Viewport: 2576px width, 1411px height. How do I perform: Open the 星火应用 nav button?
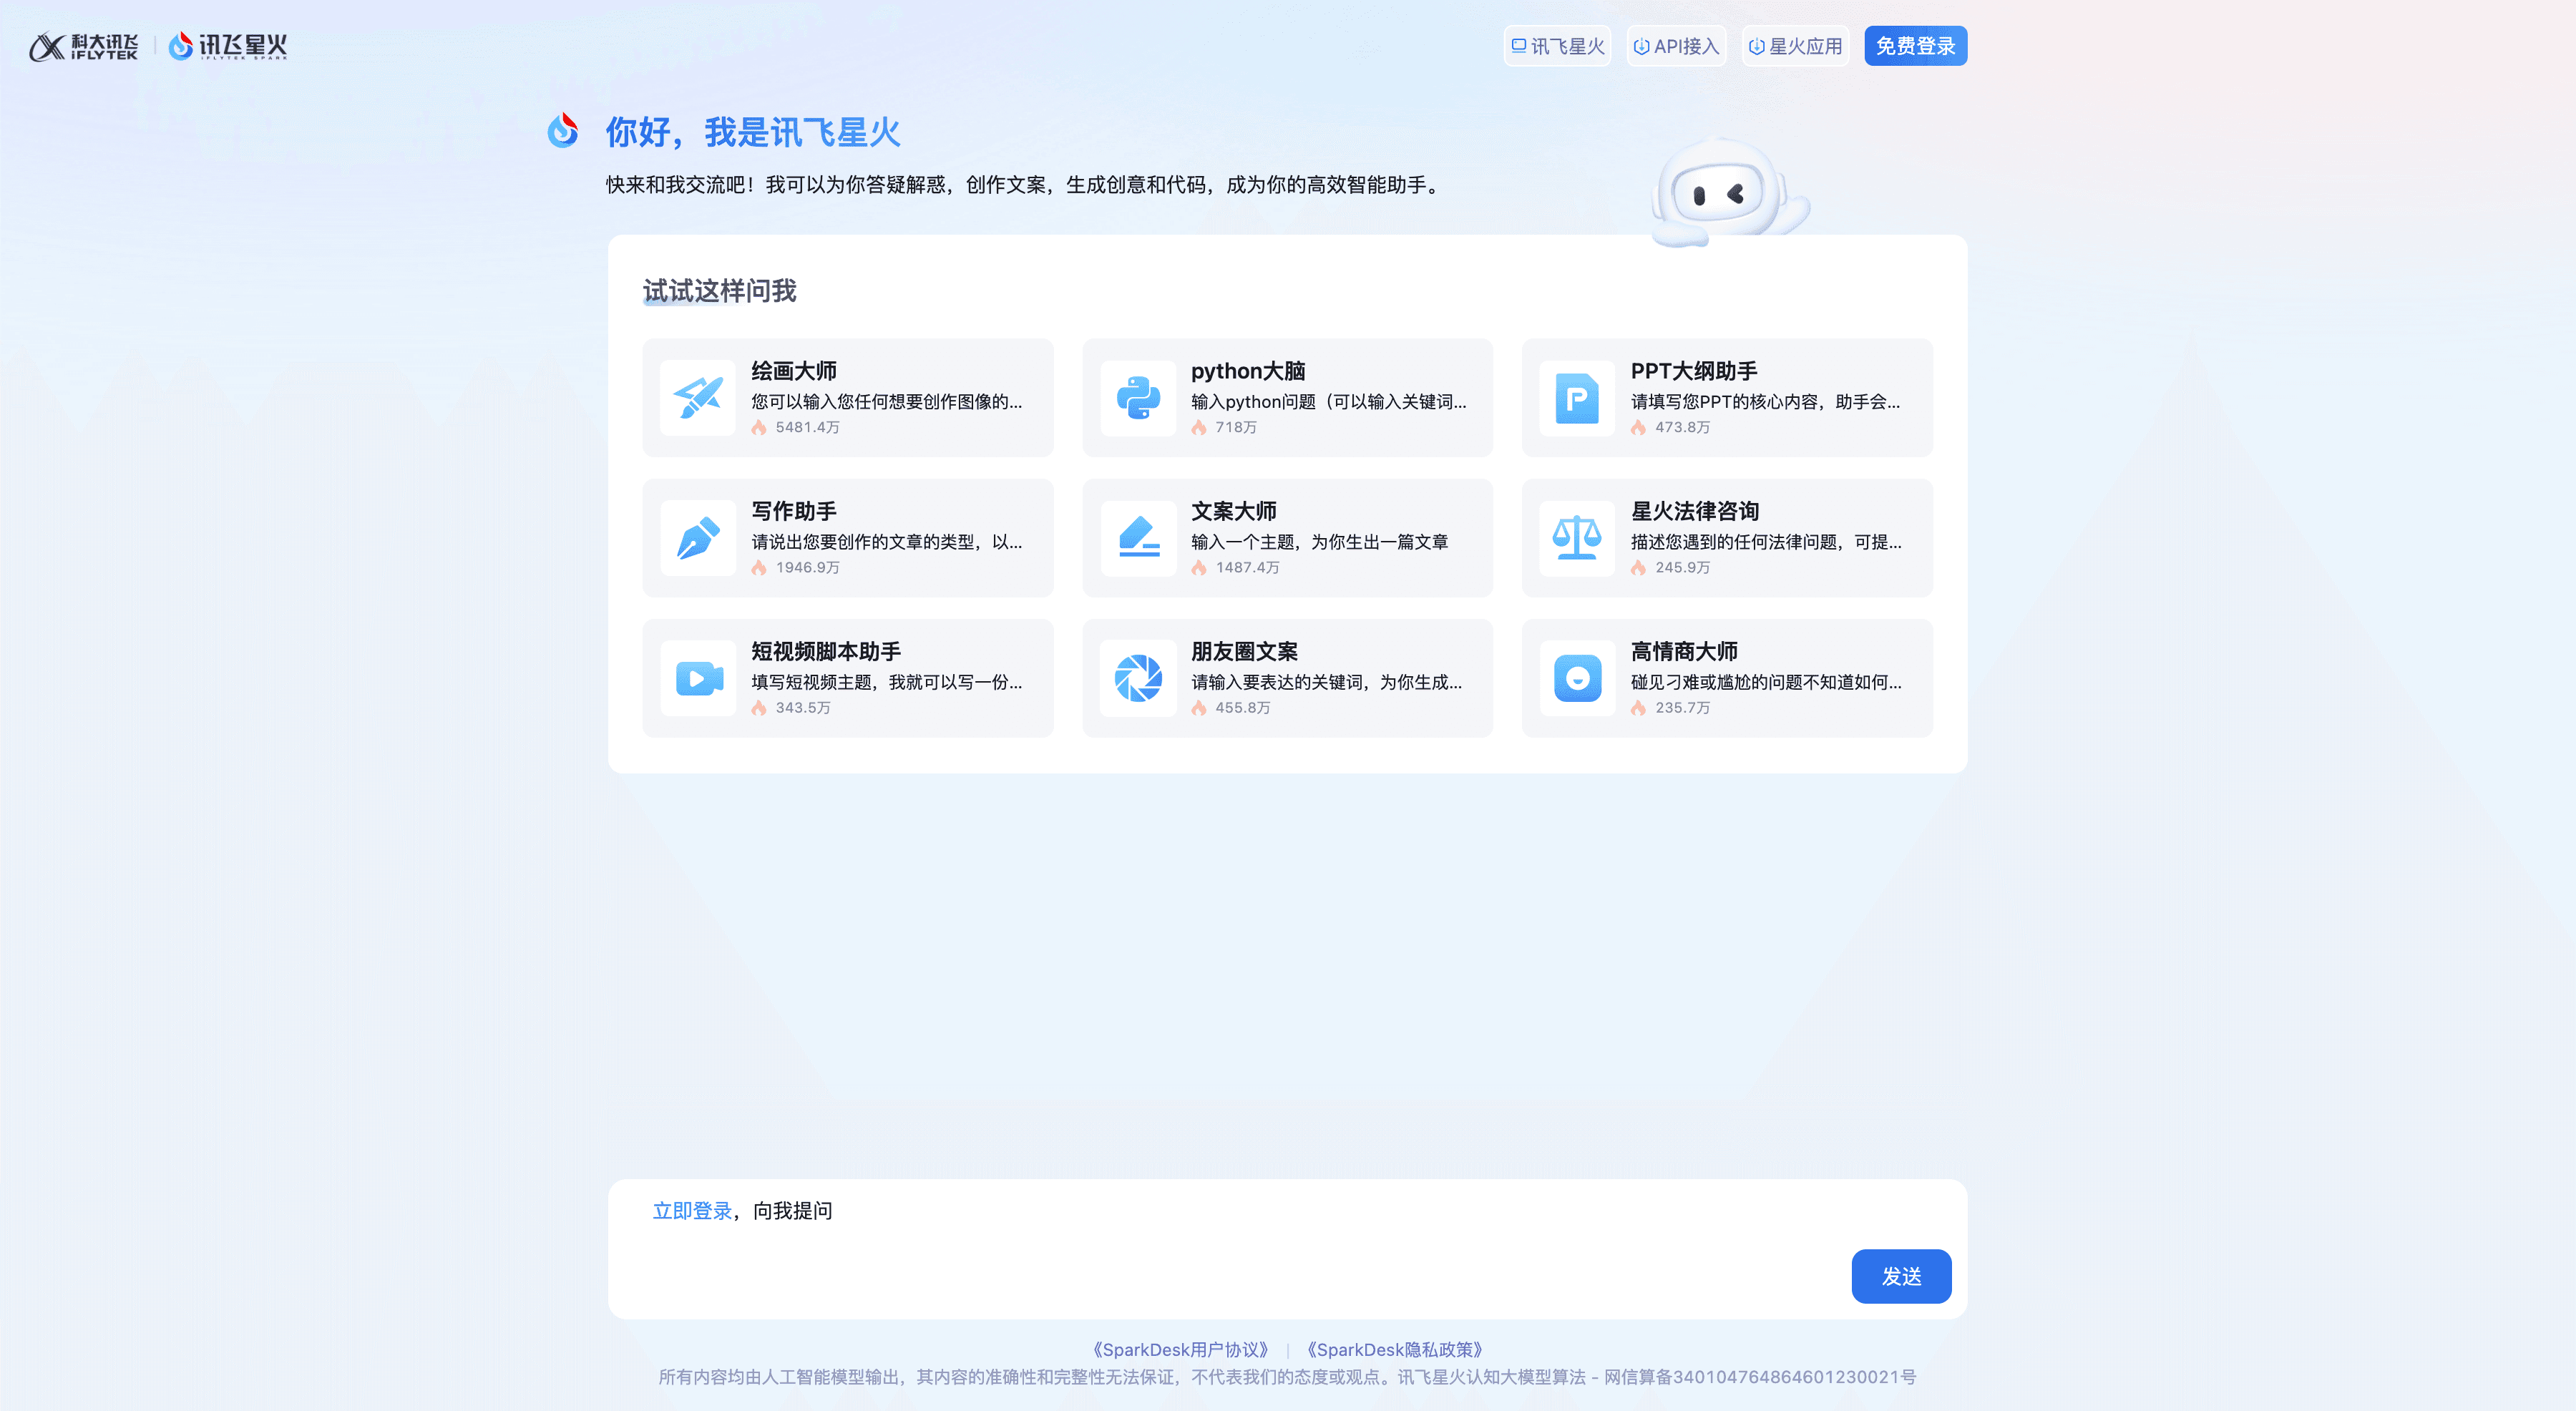1795,46
